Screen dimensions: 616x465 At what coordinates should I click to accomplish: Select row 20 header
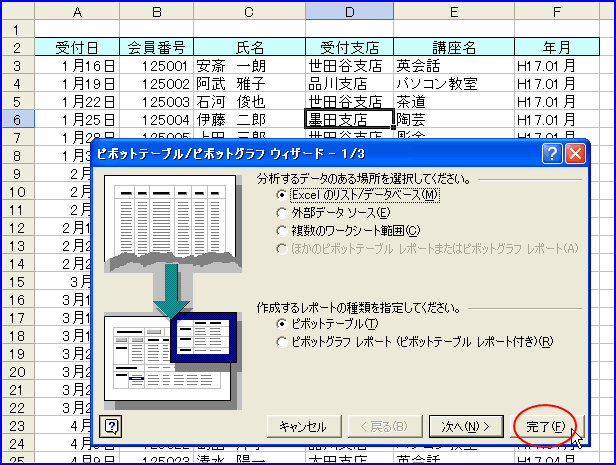tap(18, 372)
